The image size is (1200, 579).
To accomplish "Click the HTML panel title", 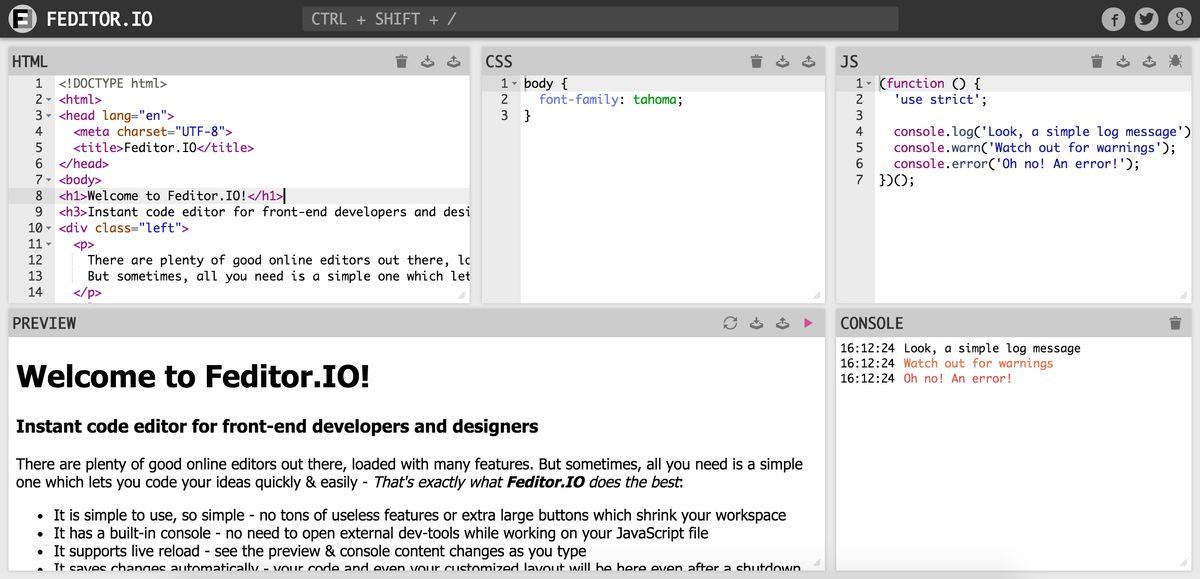I will (30, 62).
